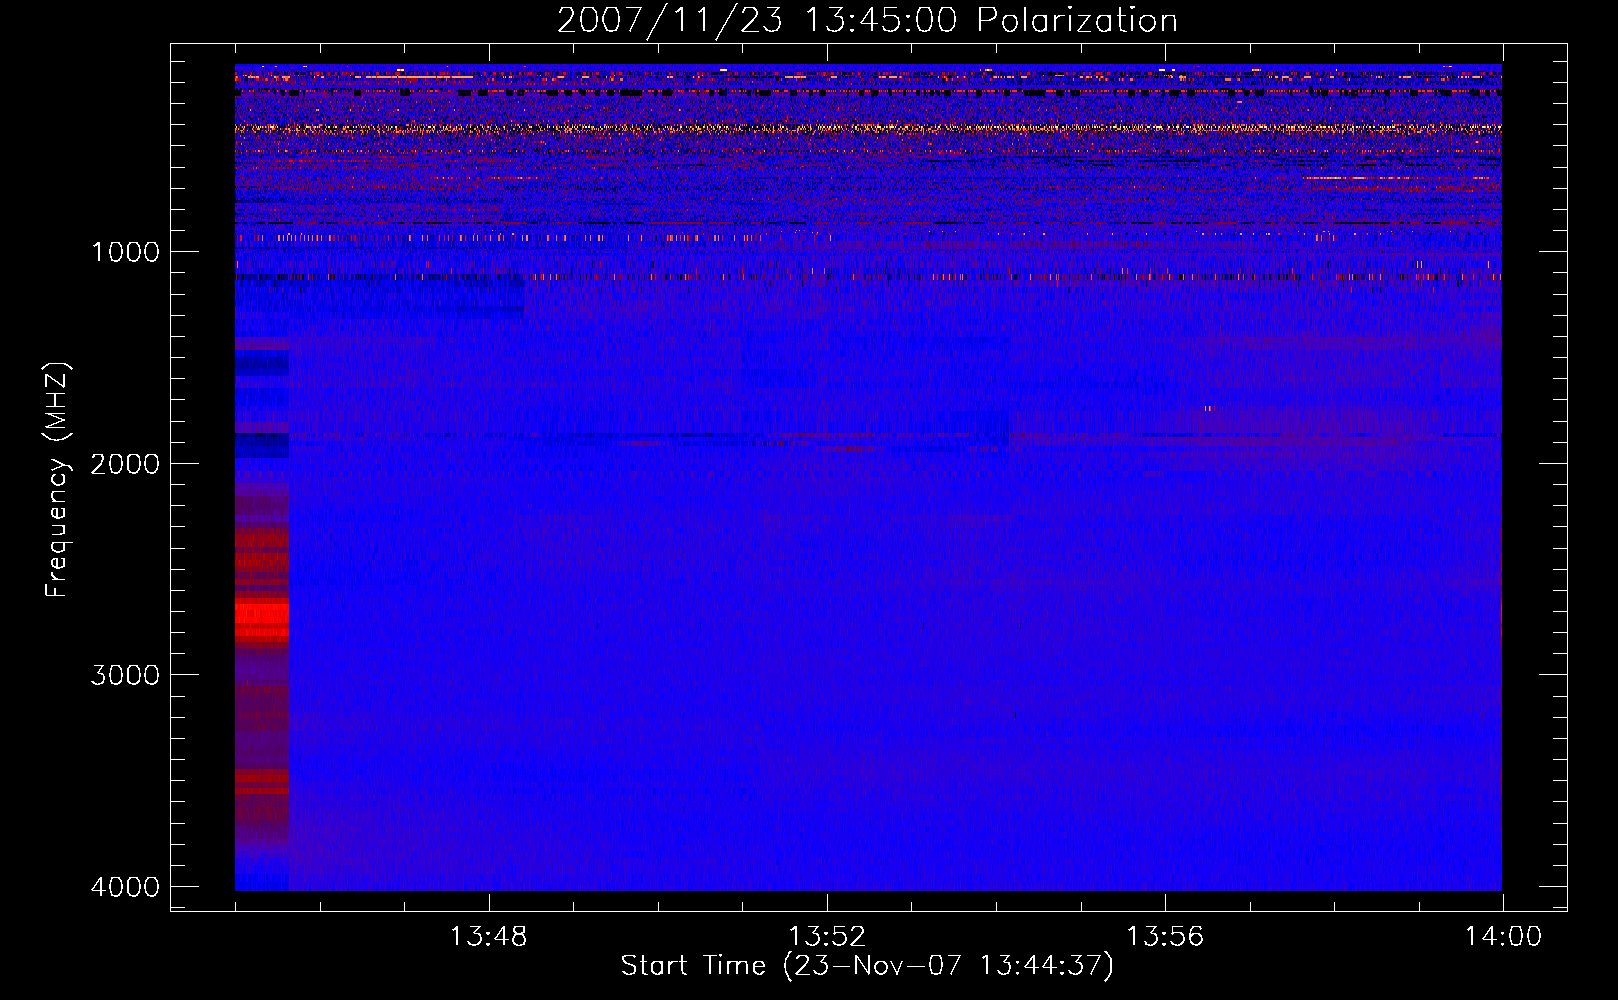Click the 'Start Time (23-Nov-07 13:44:37)' axis label
Screen dimensions: 1618x1000
[867, 966]
